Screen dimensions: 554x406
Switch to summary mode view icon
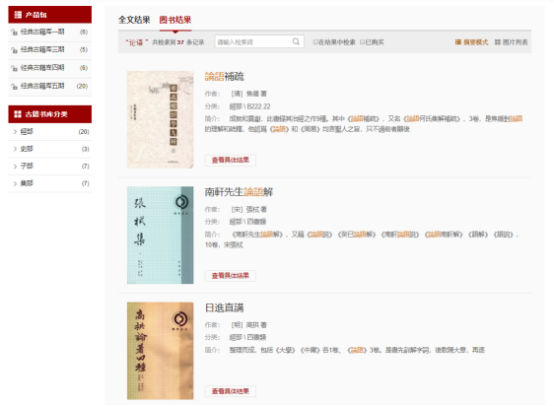(458, 42)
